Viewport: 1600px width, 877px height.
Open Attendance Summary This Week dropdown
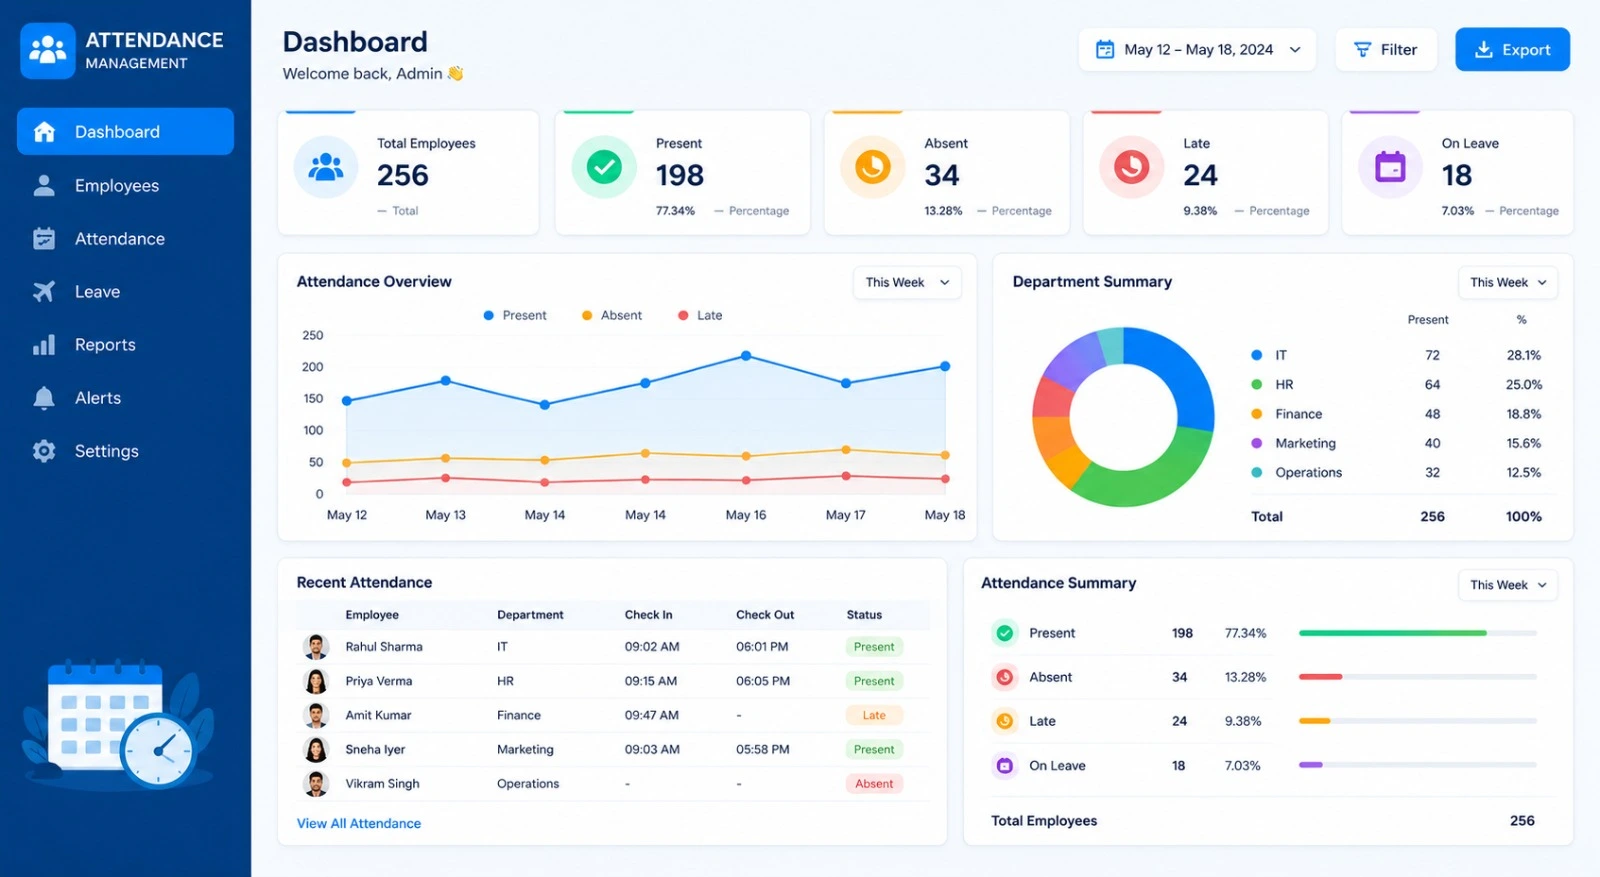1507,585
